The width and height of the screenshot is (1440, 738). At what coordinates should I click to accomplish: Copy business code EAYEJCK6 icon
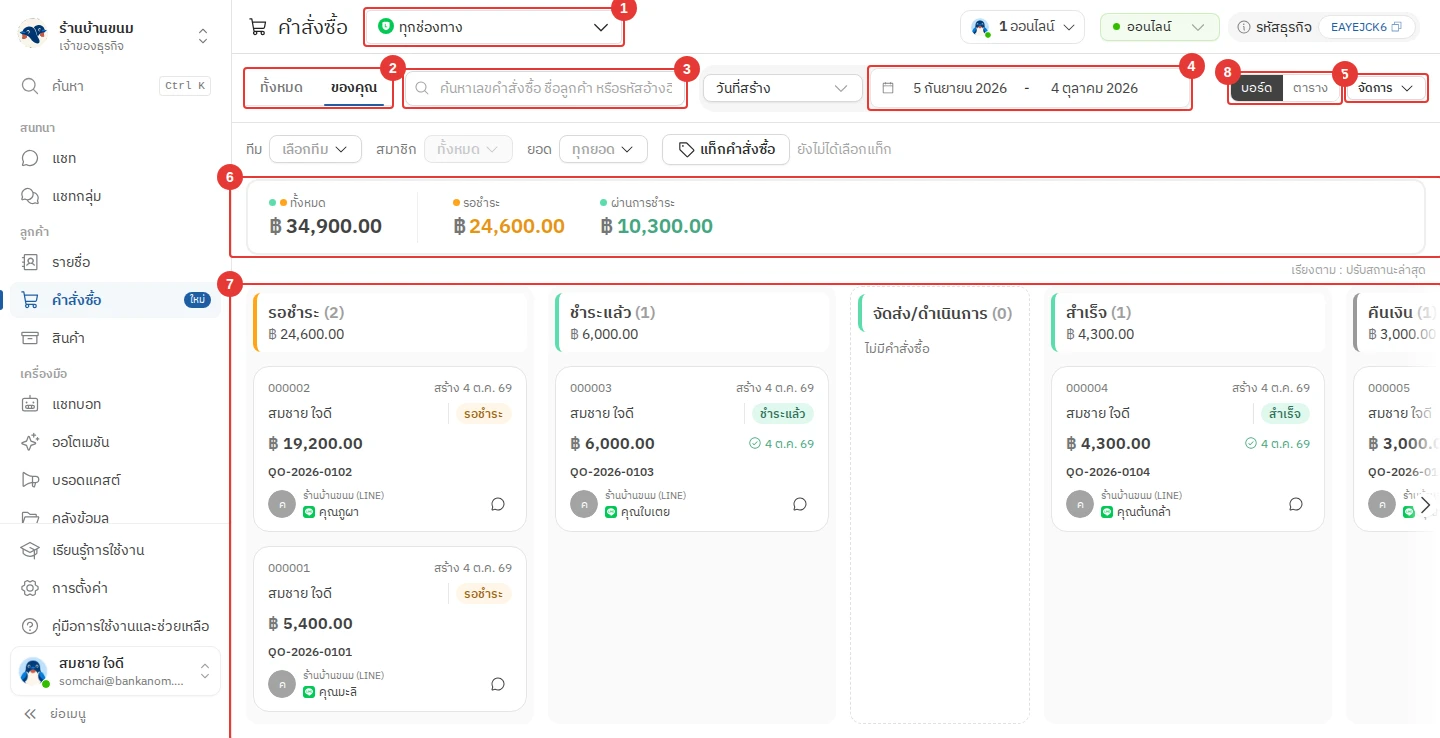click(1397, 27)
